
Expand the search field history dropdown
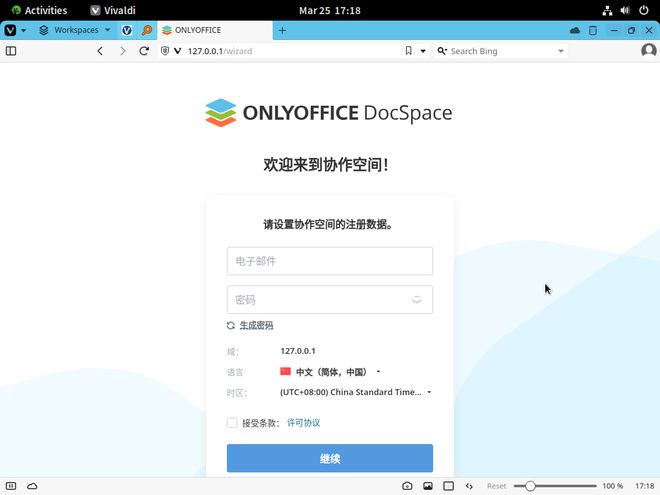coord(561,51)
